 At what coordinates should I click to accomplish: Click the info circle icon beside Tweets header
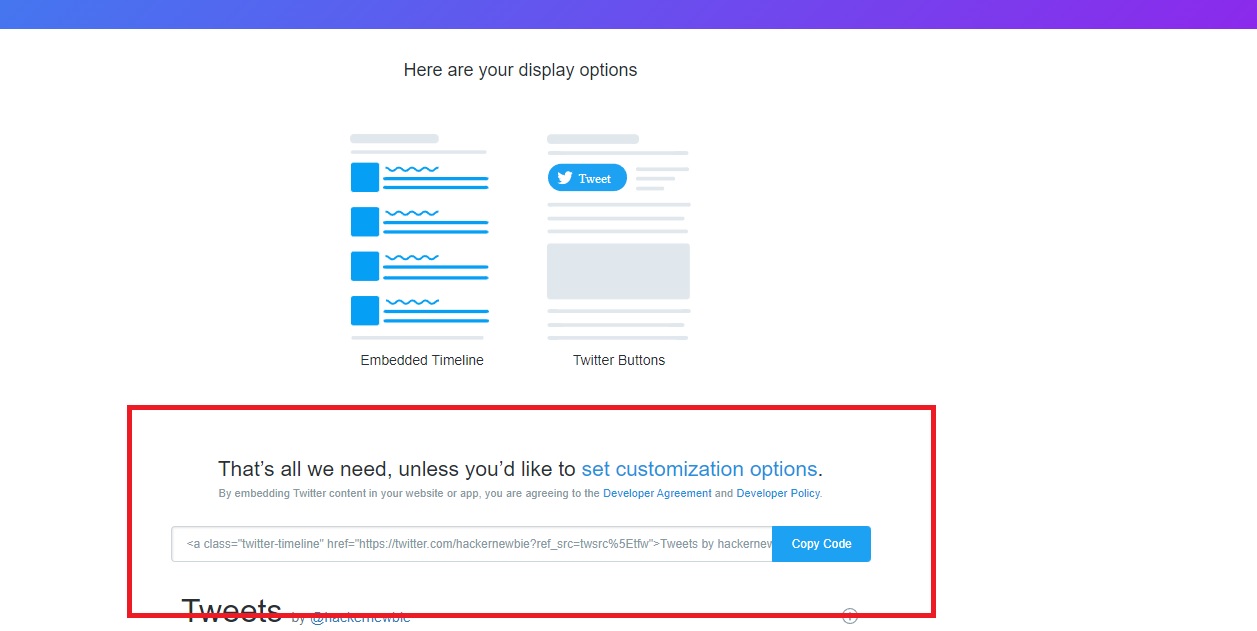(x=850, y=616)
